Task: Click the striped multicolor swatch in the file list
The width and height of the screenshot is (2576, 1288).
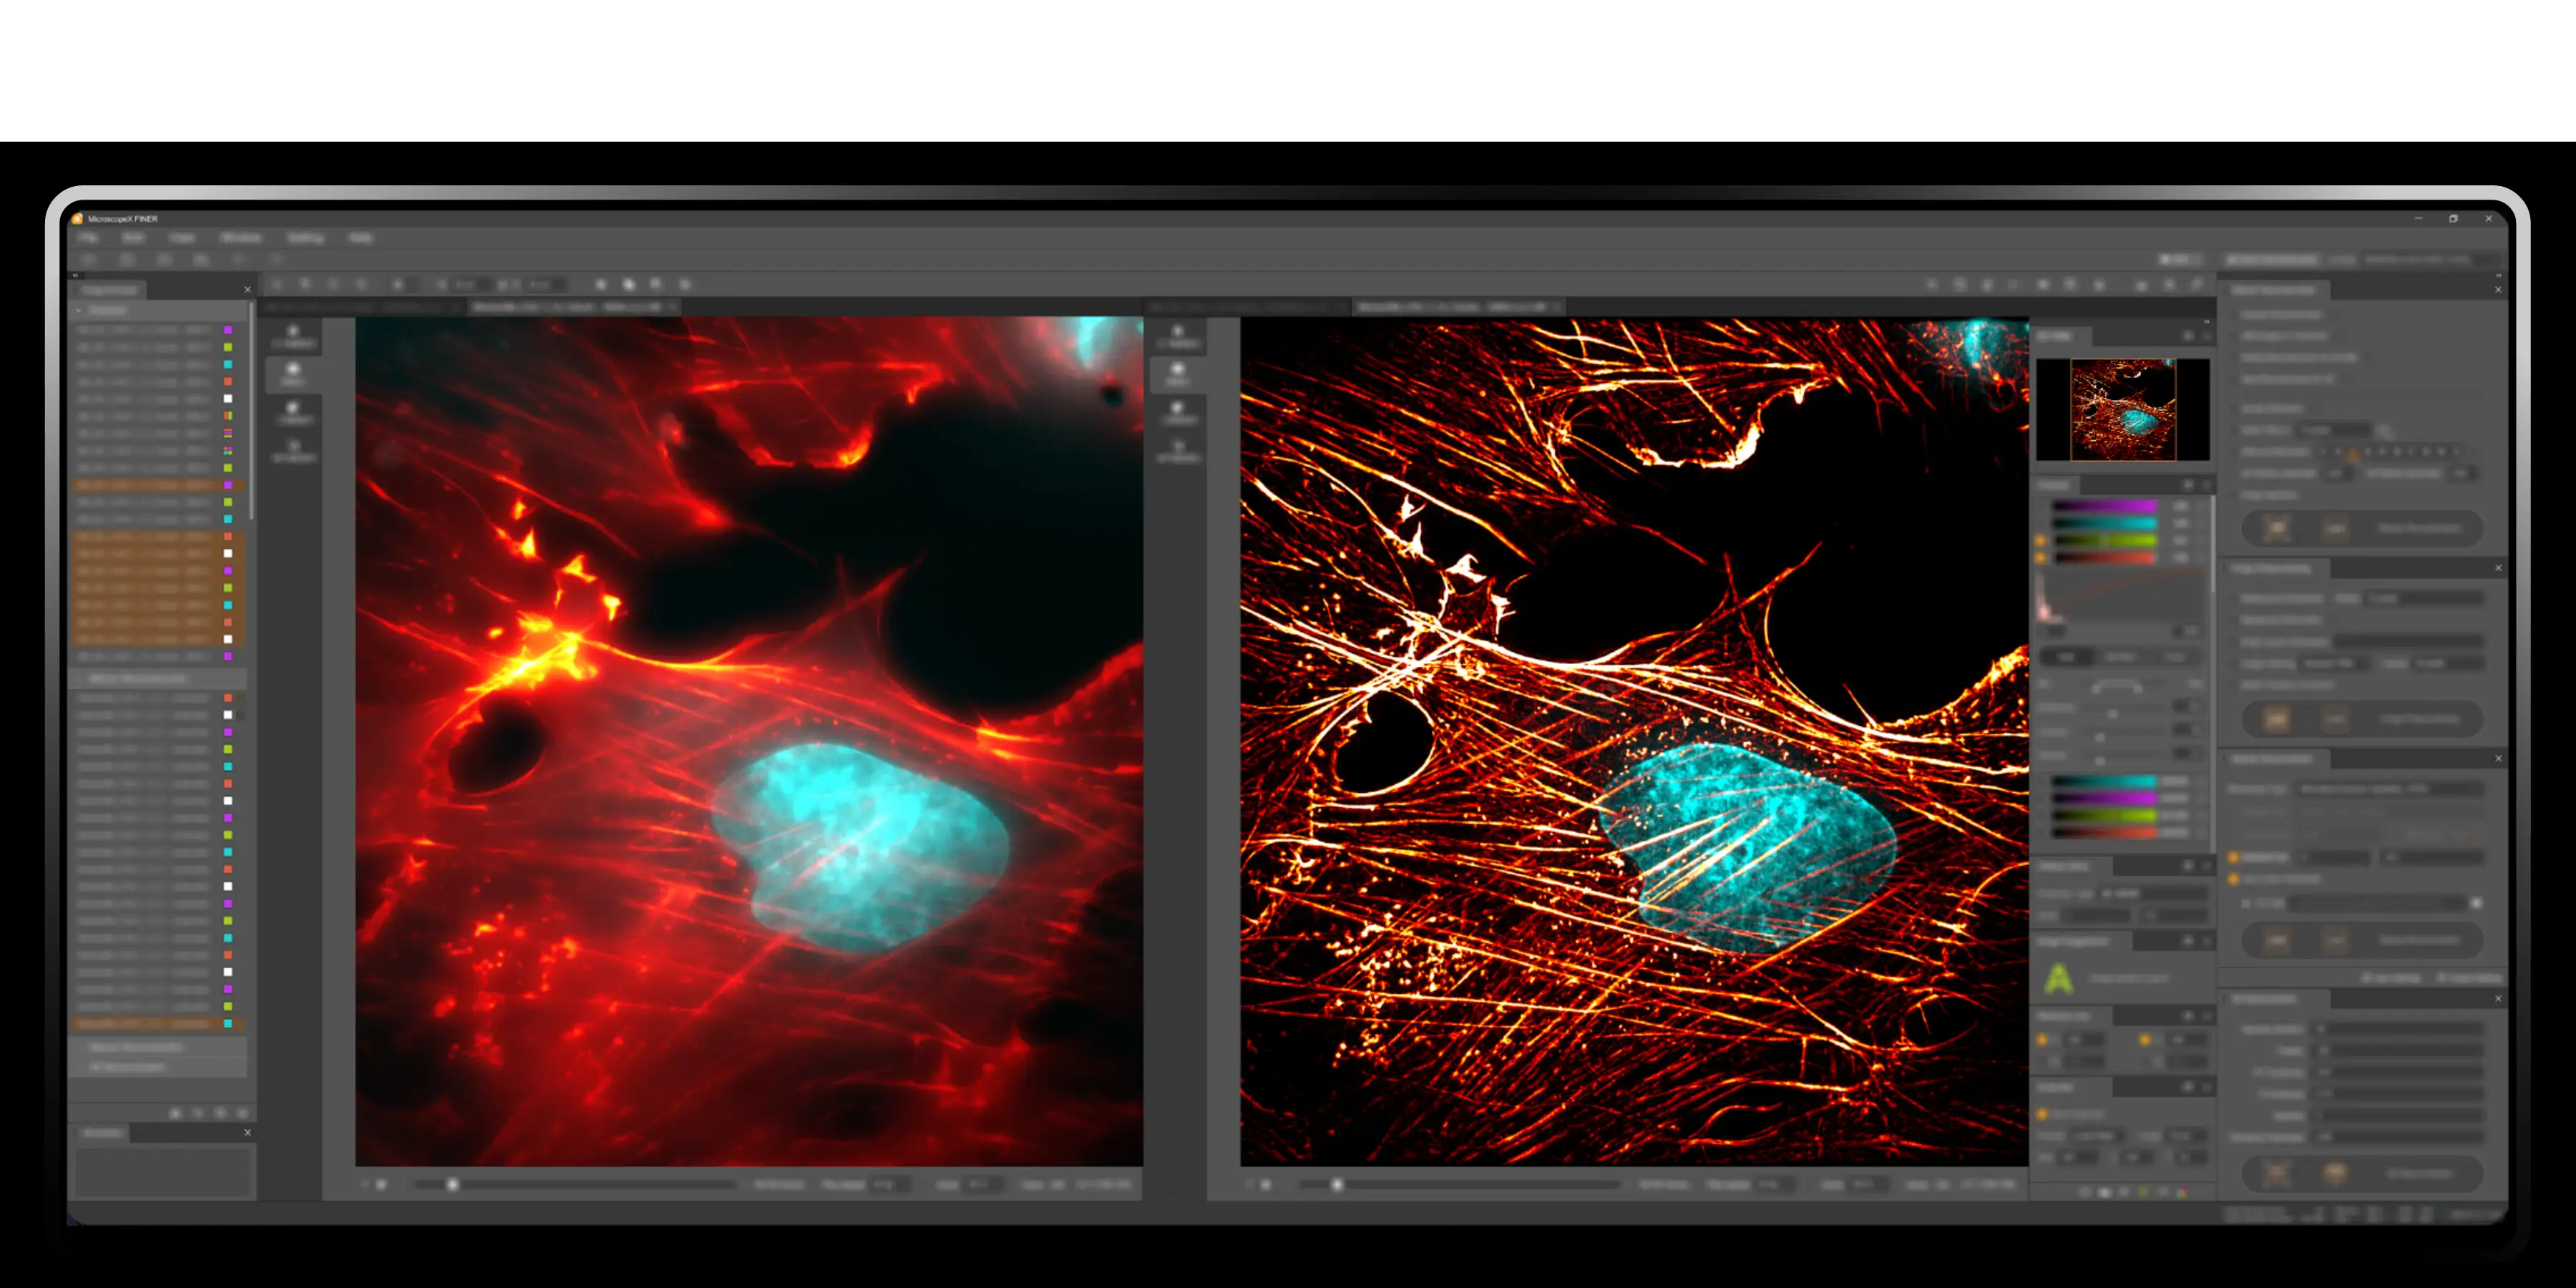Action: pyautogui.click(x=228, y=433)
